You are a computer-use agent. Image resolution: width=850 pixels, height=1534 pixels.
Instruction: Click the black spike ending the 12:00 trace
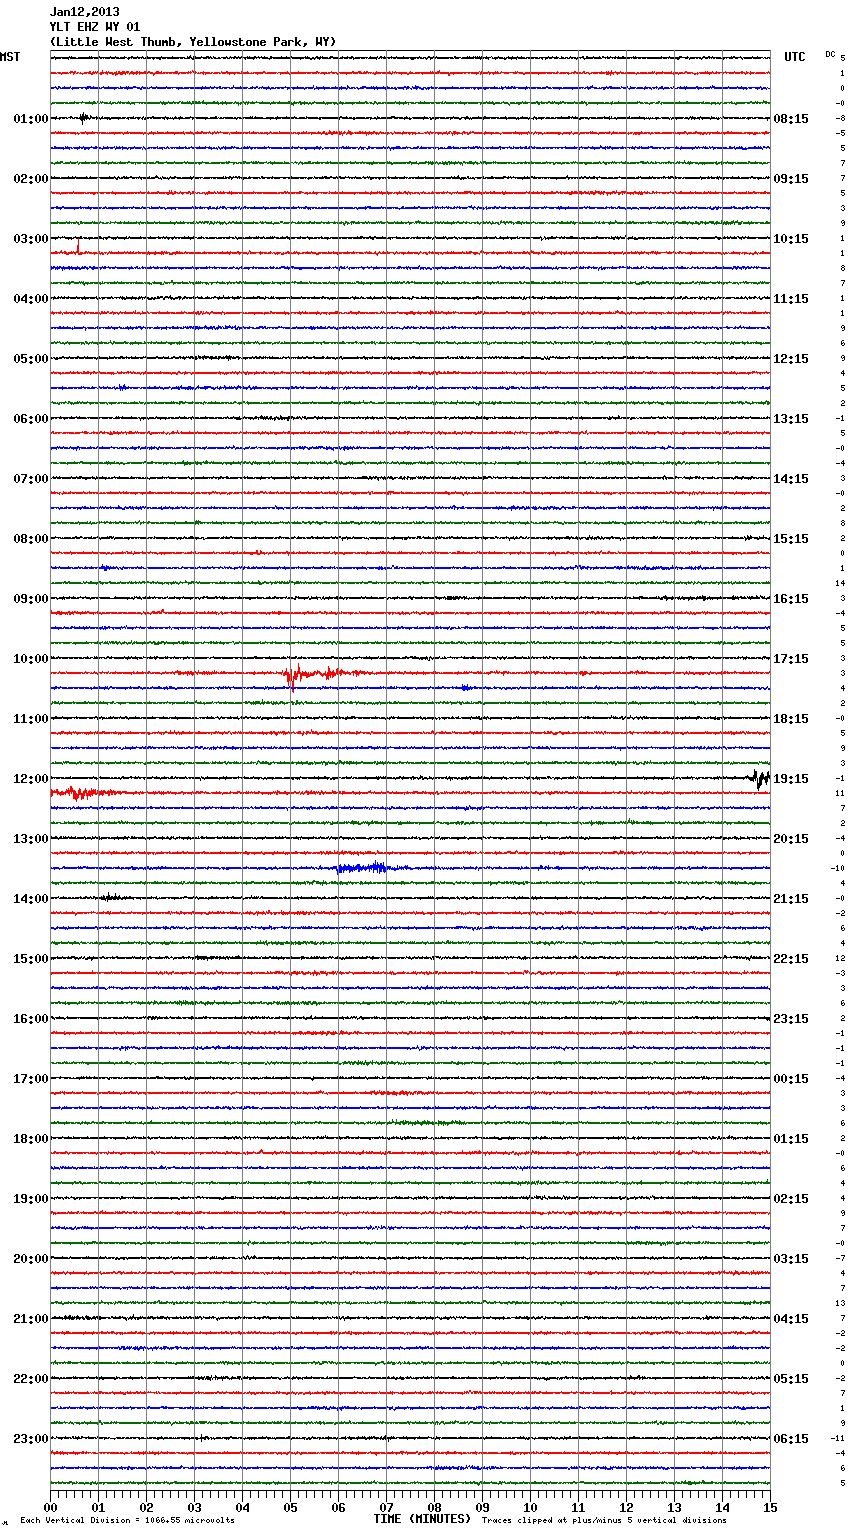point(760,778)
